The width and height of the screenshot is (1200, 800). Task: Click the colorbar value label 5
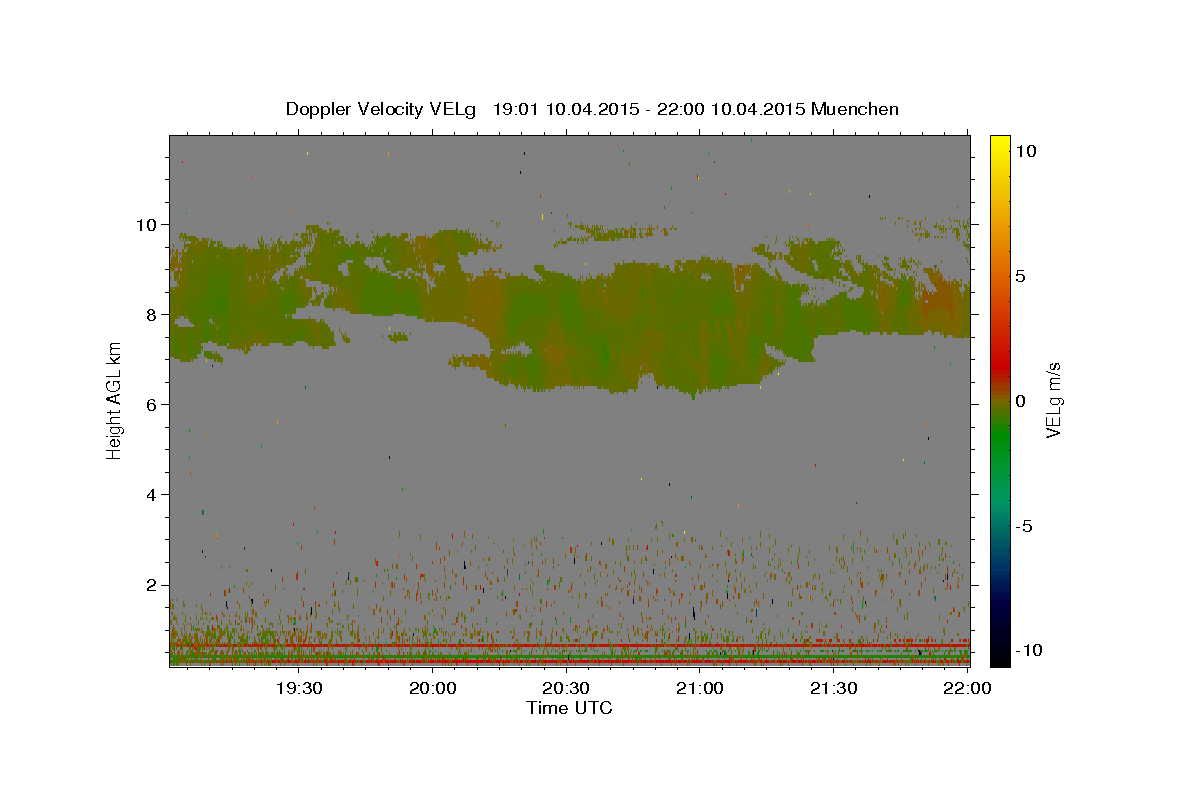click(x=1021, y=276)
